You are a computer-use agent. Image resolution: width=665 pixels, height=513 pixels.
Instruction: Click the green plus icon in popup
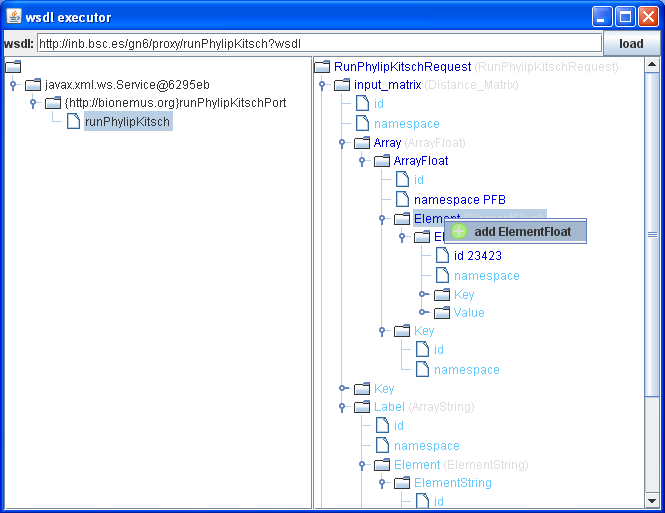tap(459, 231)
